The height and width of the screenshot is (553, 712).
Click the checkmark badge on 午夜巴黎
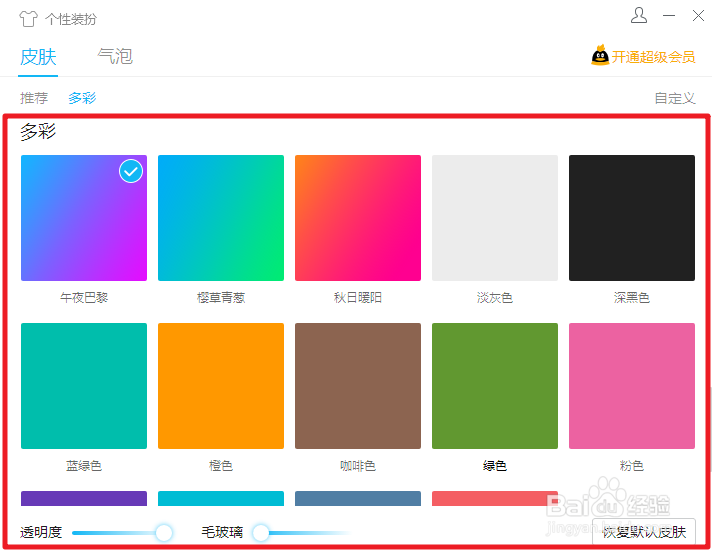(131, 171)
